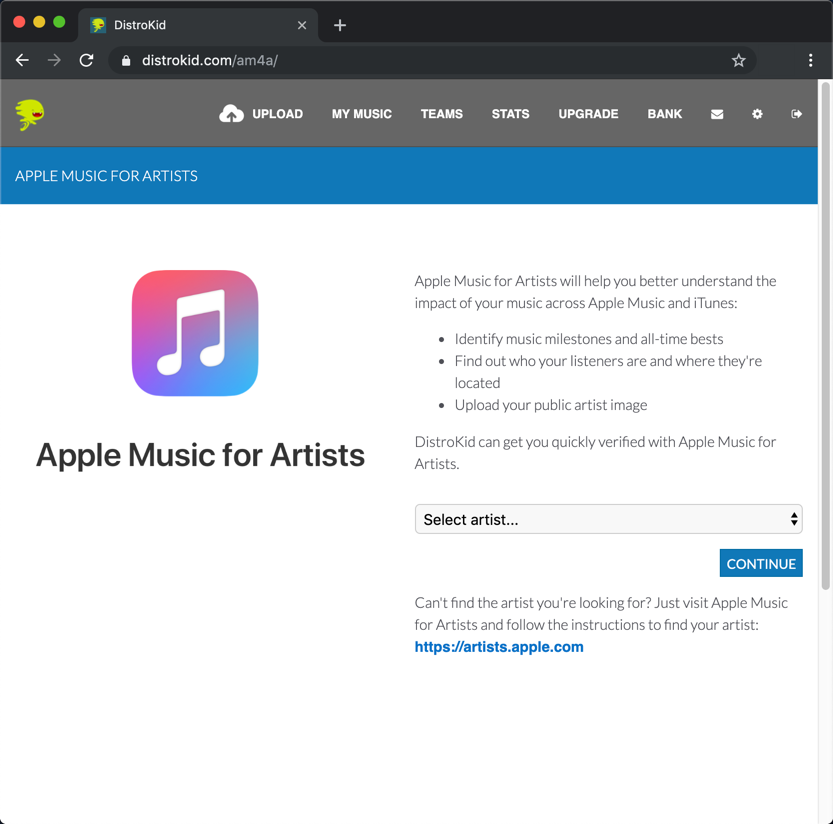Open the Select artist dropdown
This screenshot has height=824, width=833.
tap(608, 519)
